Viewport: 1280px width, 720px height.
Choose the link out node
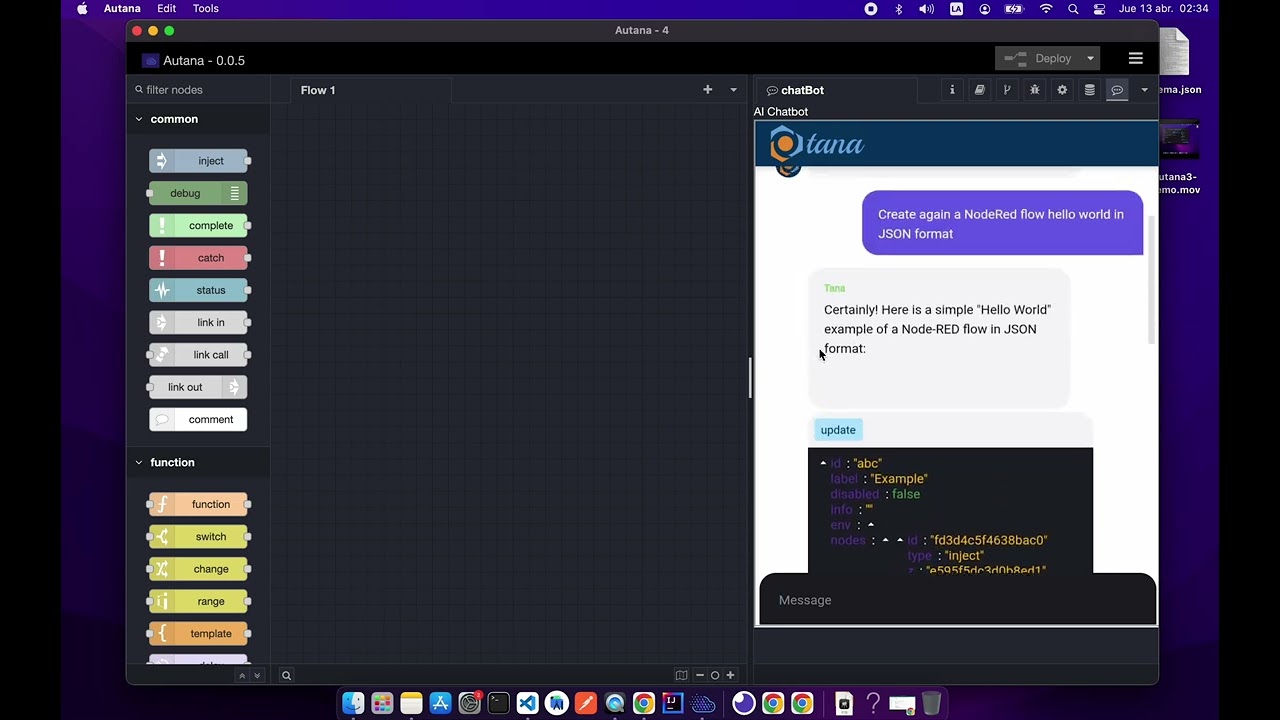198,387
